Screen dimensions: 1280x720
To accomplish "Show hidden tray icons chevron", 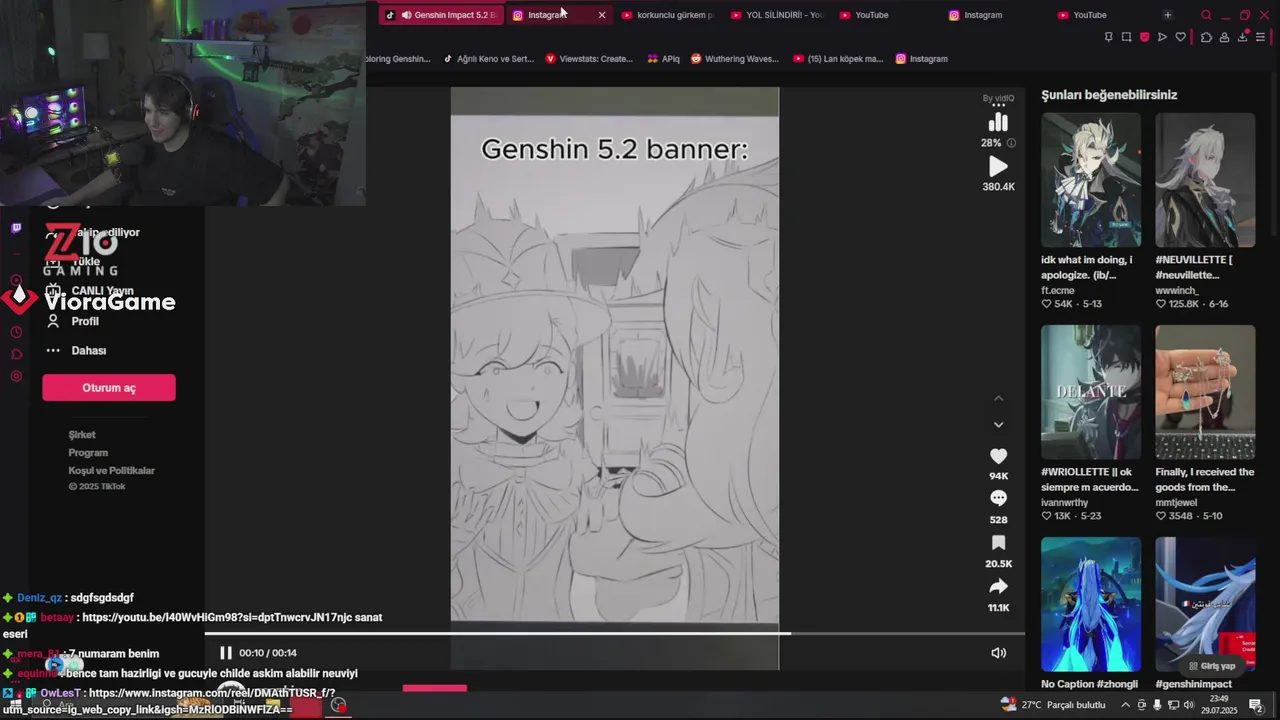I will [x=1126, y=705].
